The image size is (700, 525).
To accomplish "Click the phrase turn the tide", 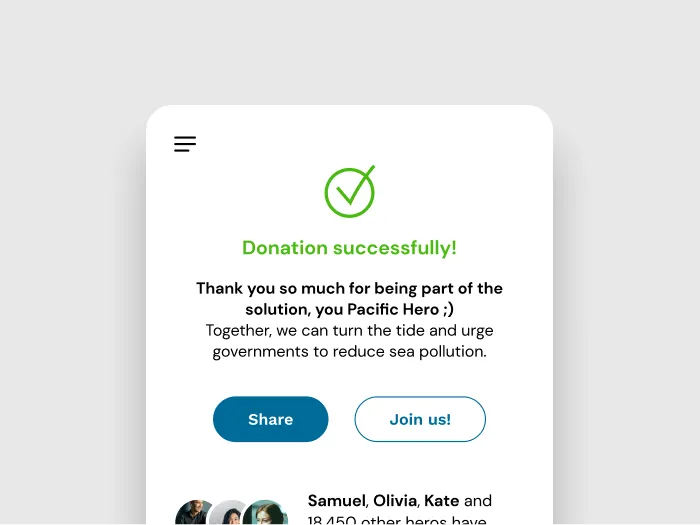I will click(378, 330).
